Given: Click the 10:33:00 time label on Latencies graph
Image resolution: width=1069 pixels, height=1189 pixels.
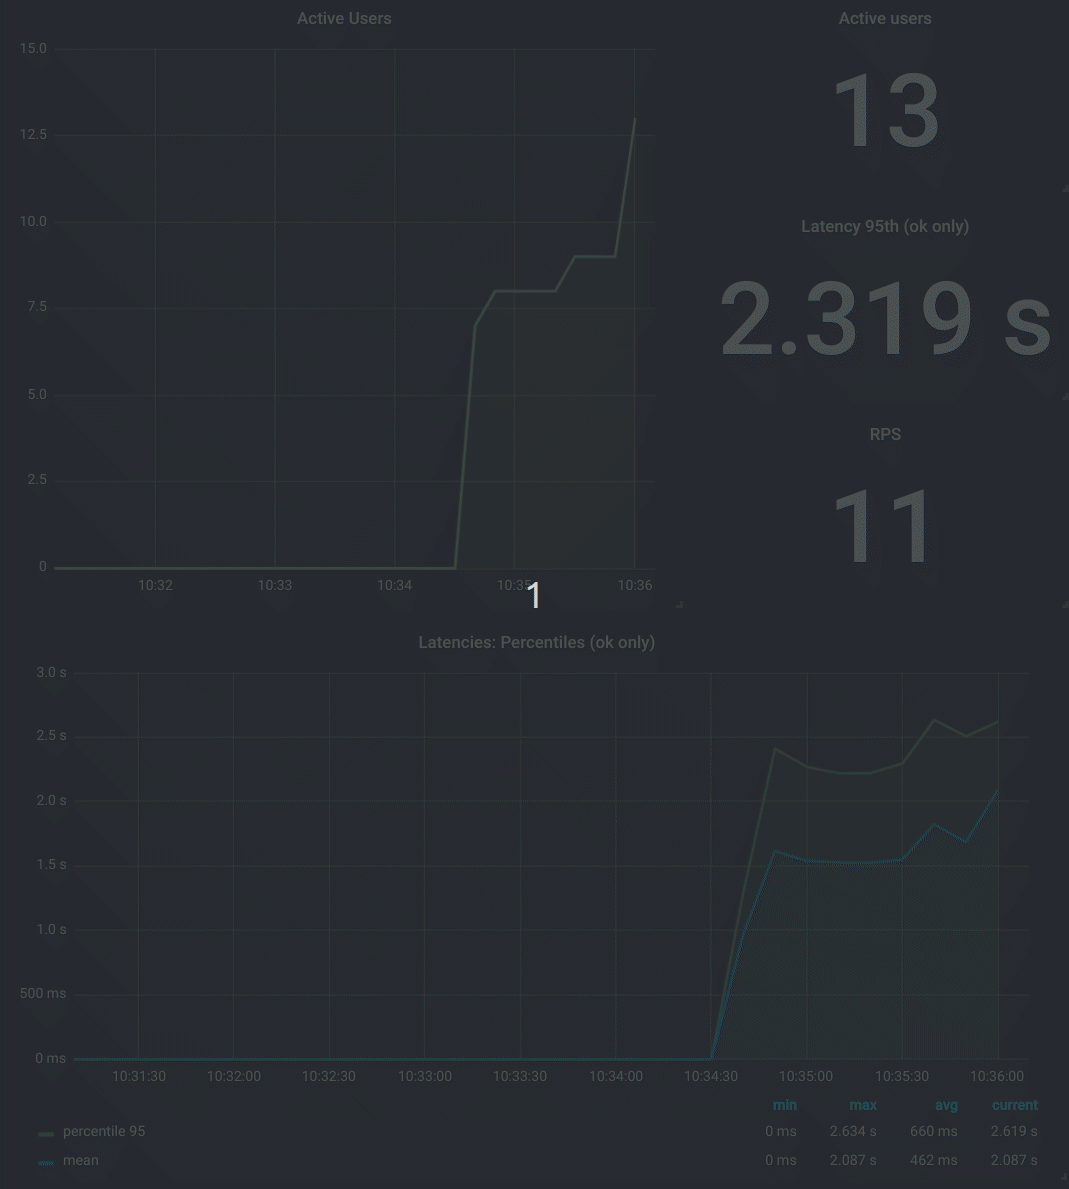Looking at the screenshot, I should [425, 1076].
